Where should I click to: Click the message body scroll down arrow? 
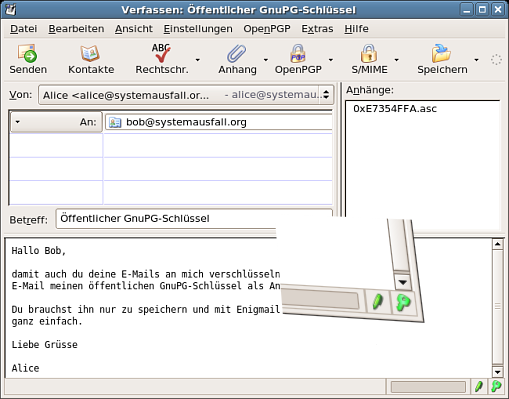coord(498,372)
